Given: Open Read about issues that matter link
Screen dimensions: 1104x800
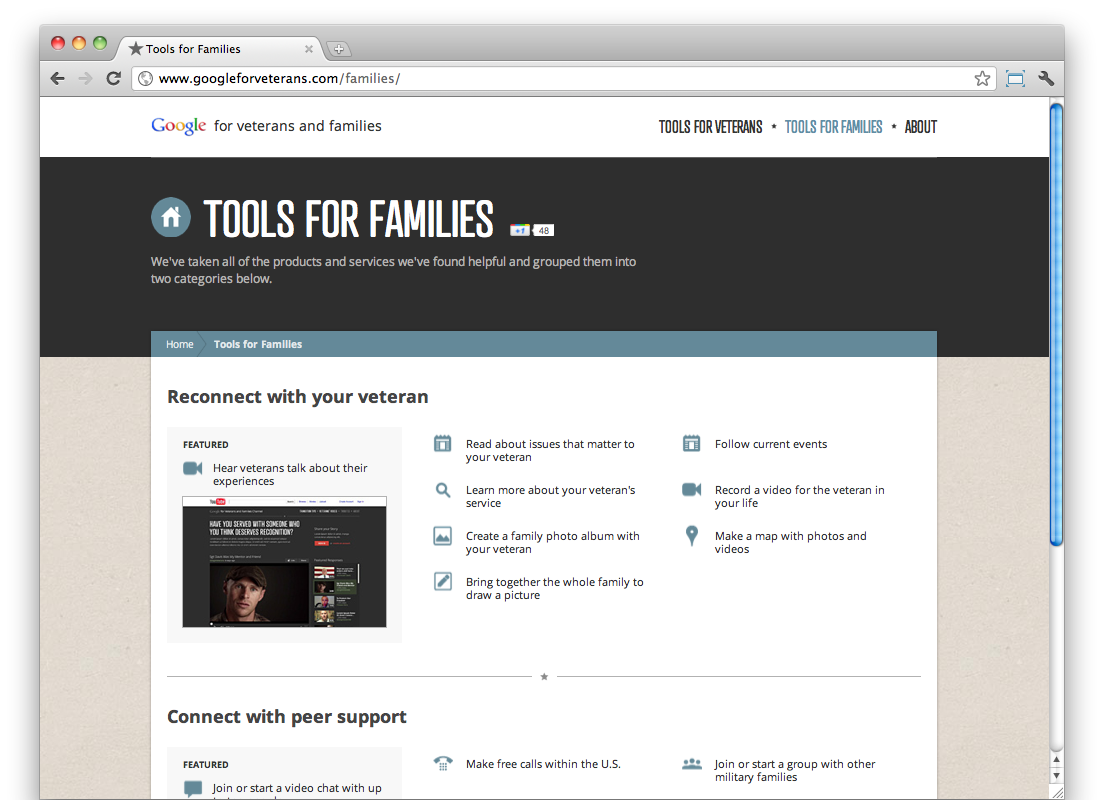Looking at the screenshot, I should [x=550, y=451].
